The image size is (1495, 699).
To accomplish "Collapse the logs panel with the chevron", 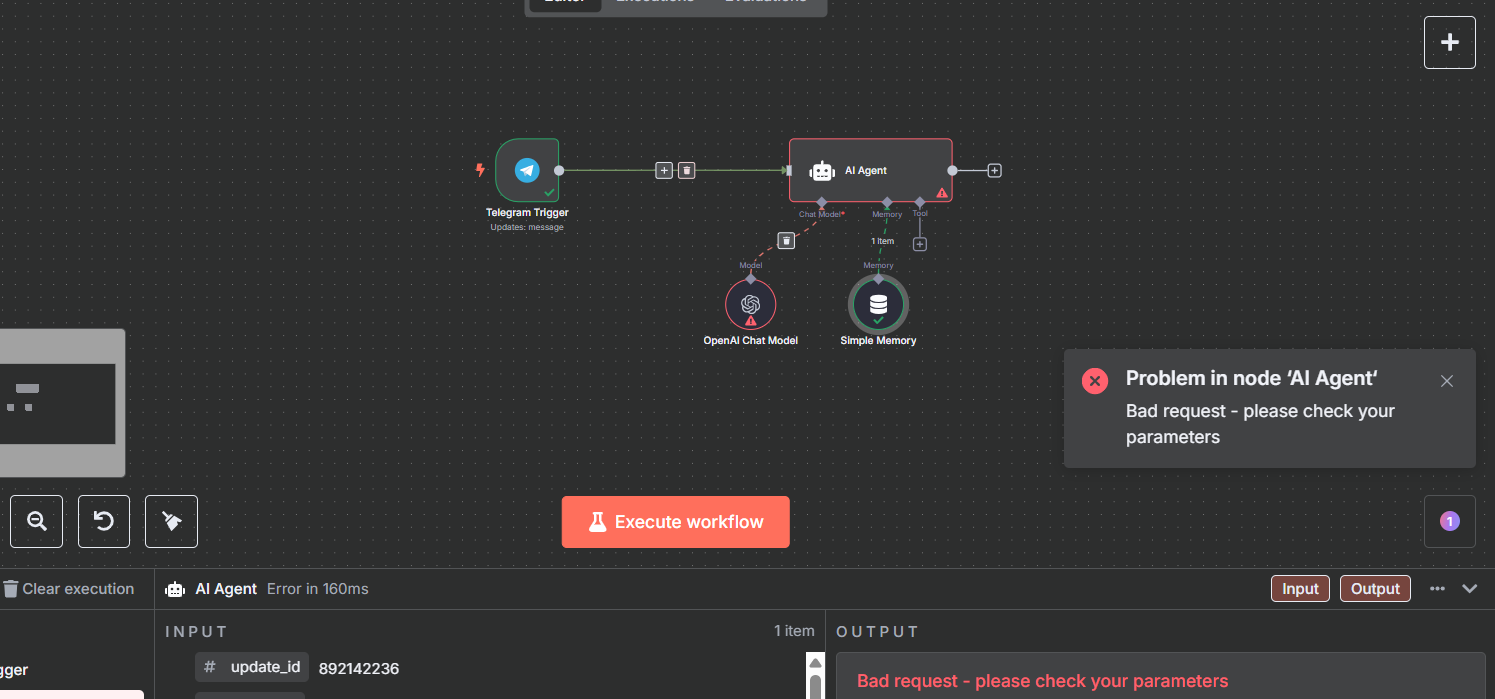I will 1470,589.
